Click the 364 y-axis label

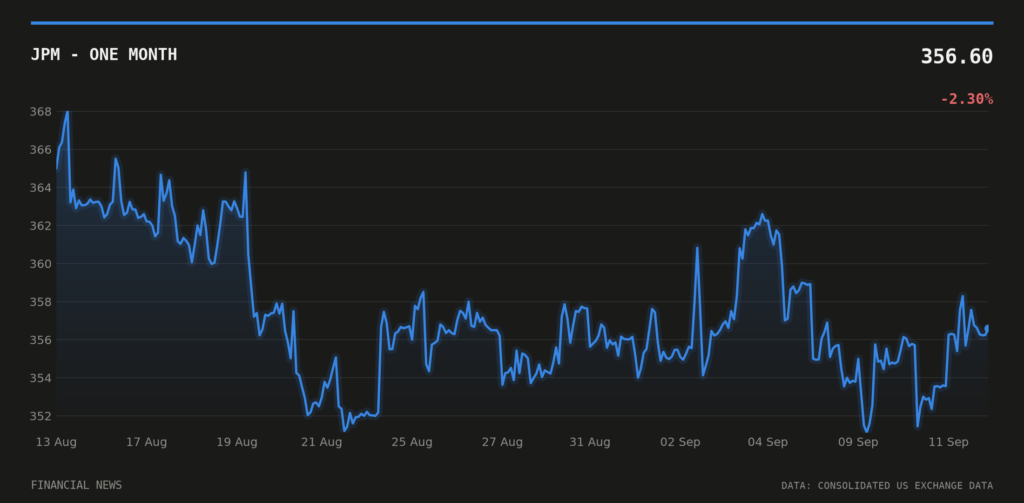40,187
